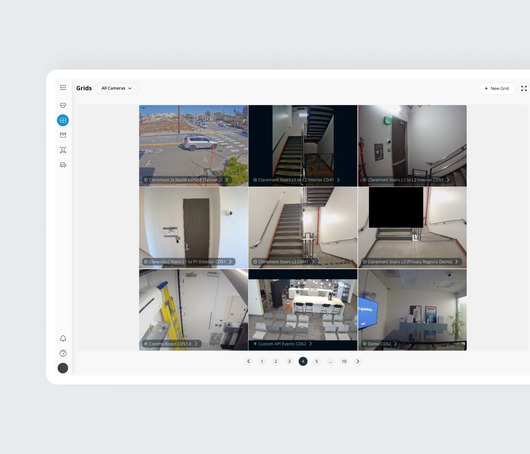Select the active Grids sidebar icon

(x=63, y=120)
